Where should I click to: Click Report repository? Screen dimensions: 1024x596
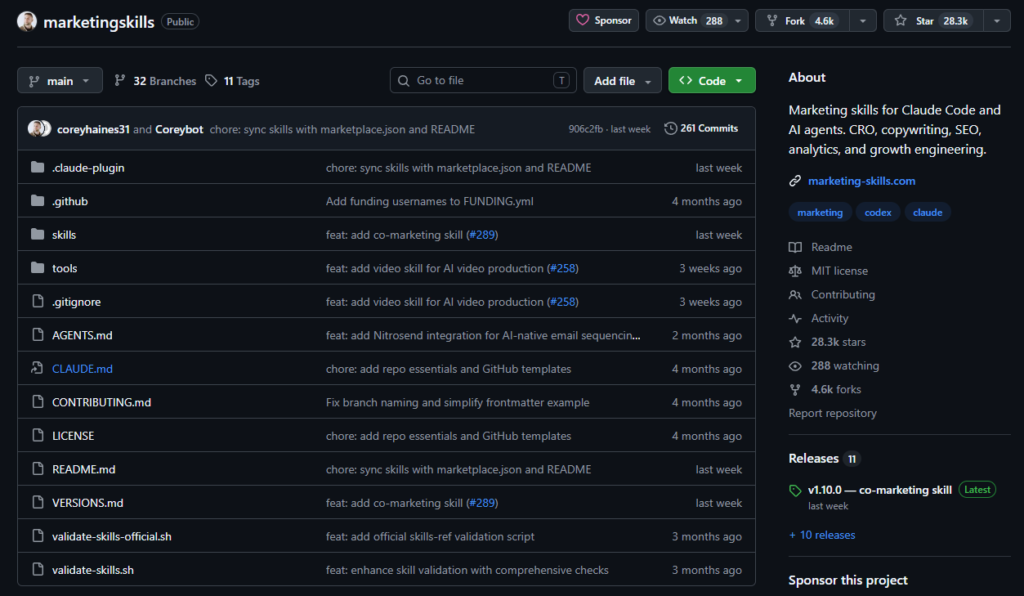(833, 413)
